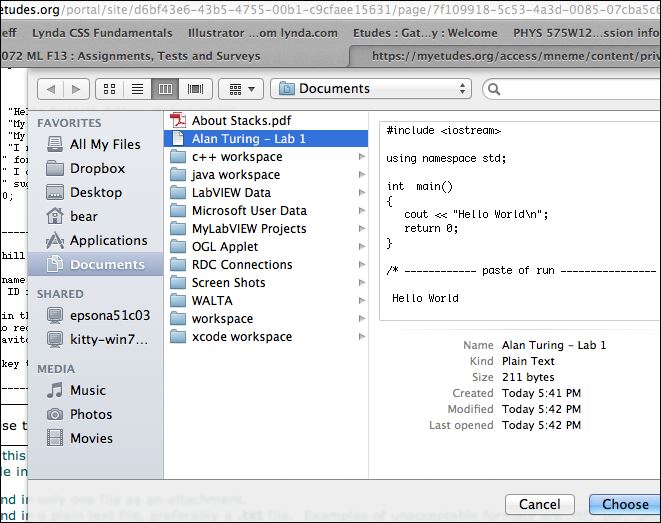This screenshot has width=661, height=523.
Task: Open Lynda CSS Fundamentals bookmark
Action: point(102,33)
